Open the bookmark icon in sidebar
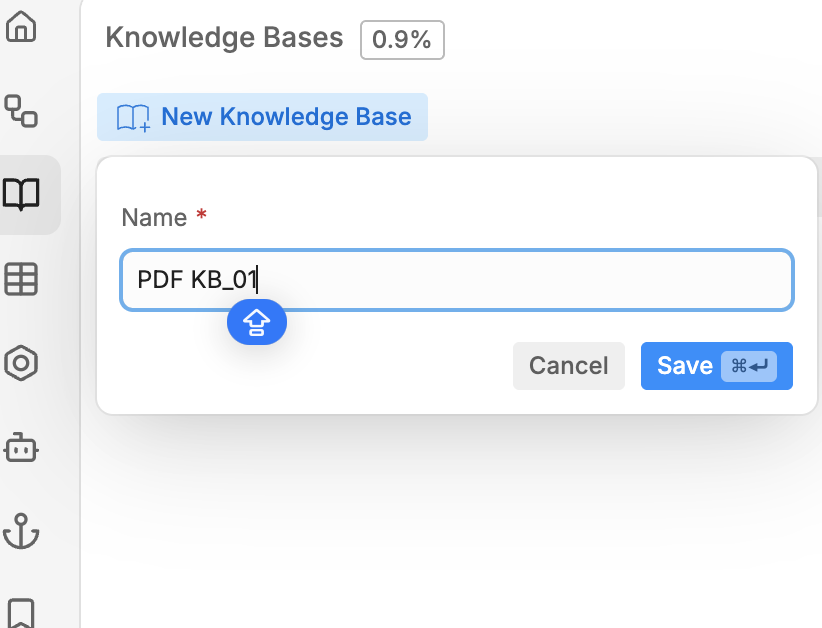Image resolution: width=822 pixels, height=628 pixels. click(21, 612)
